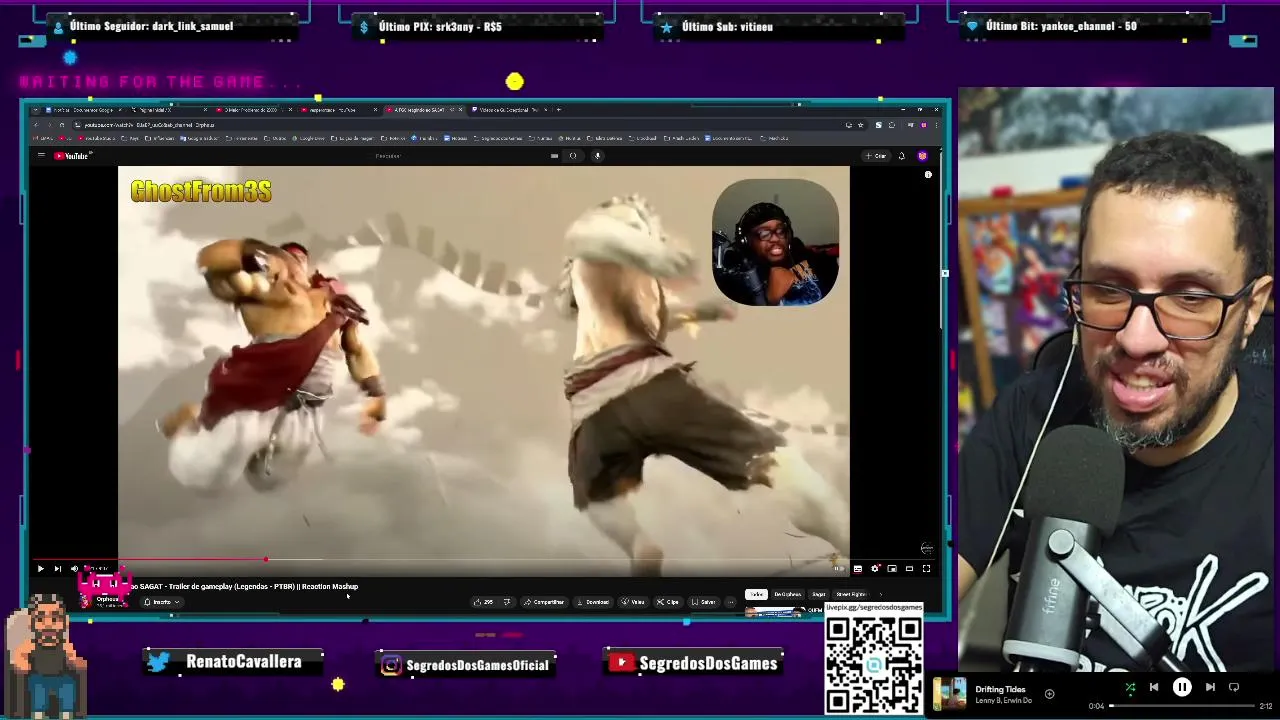
Task: Go to YouTube home via logo
Action: coord(72,155)
